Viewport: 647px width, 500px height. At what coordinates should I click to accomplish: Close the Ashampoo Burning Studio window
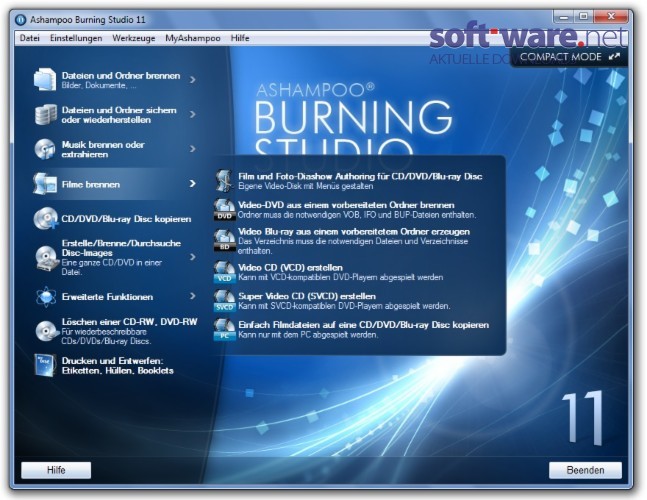pos(611,17)
